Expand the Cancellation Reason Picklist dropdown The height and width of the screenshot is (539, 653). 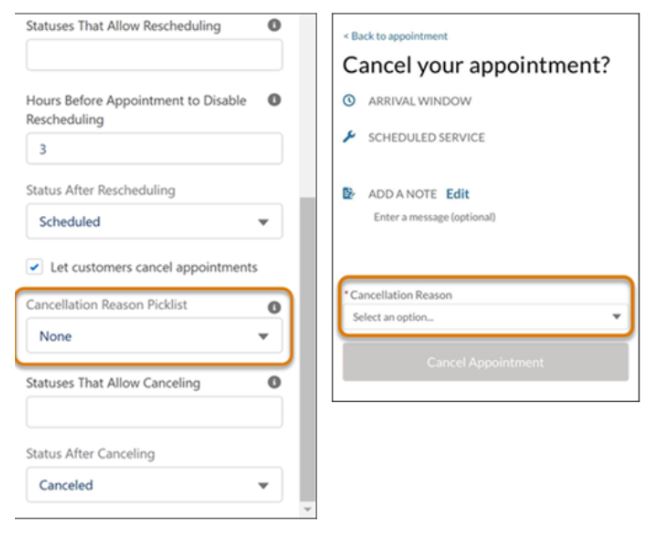coord(149,337)
